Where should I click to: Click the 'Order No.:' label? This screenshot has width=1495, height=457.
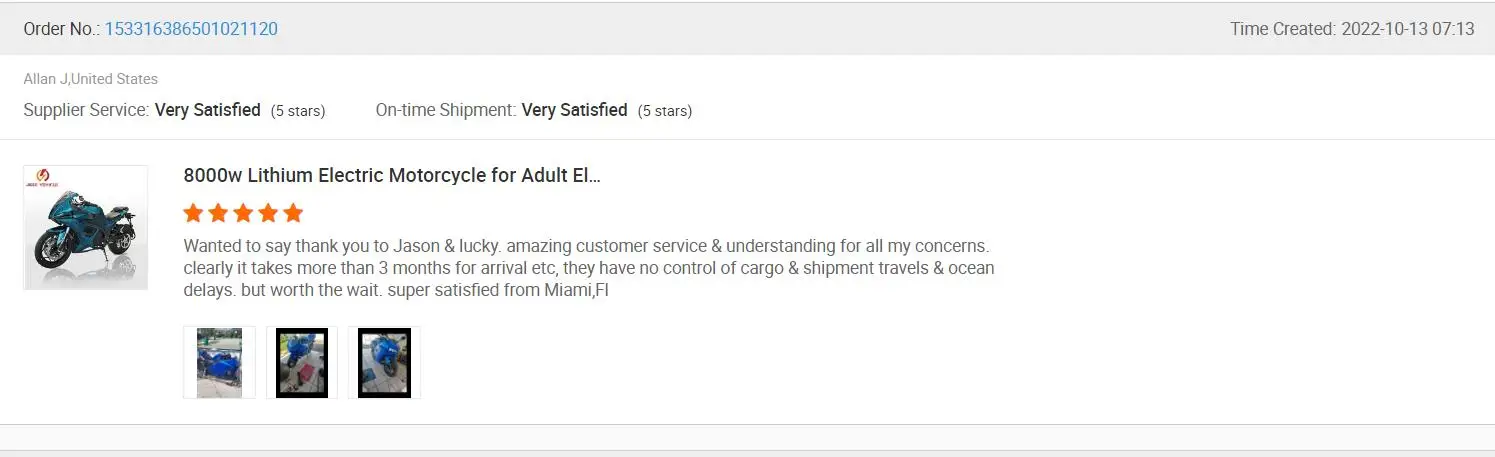click(62, 29)
